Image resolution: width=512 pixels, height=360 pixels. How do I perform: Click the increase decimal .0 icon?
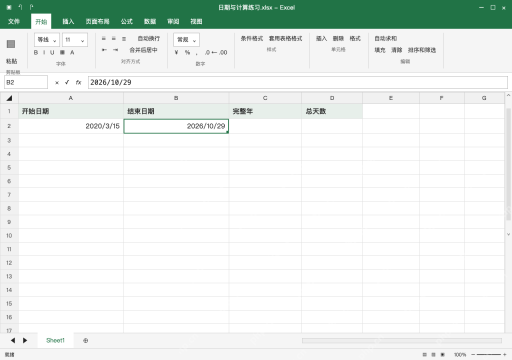tap(208, 52)
